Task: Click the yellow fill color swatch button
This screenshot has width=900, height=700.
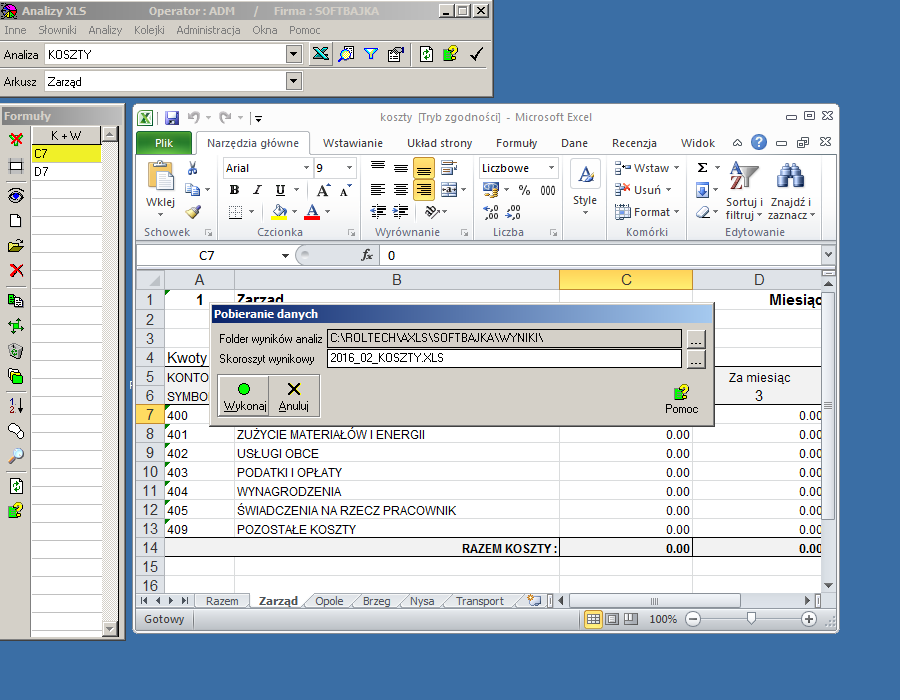Action: 280,212
